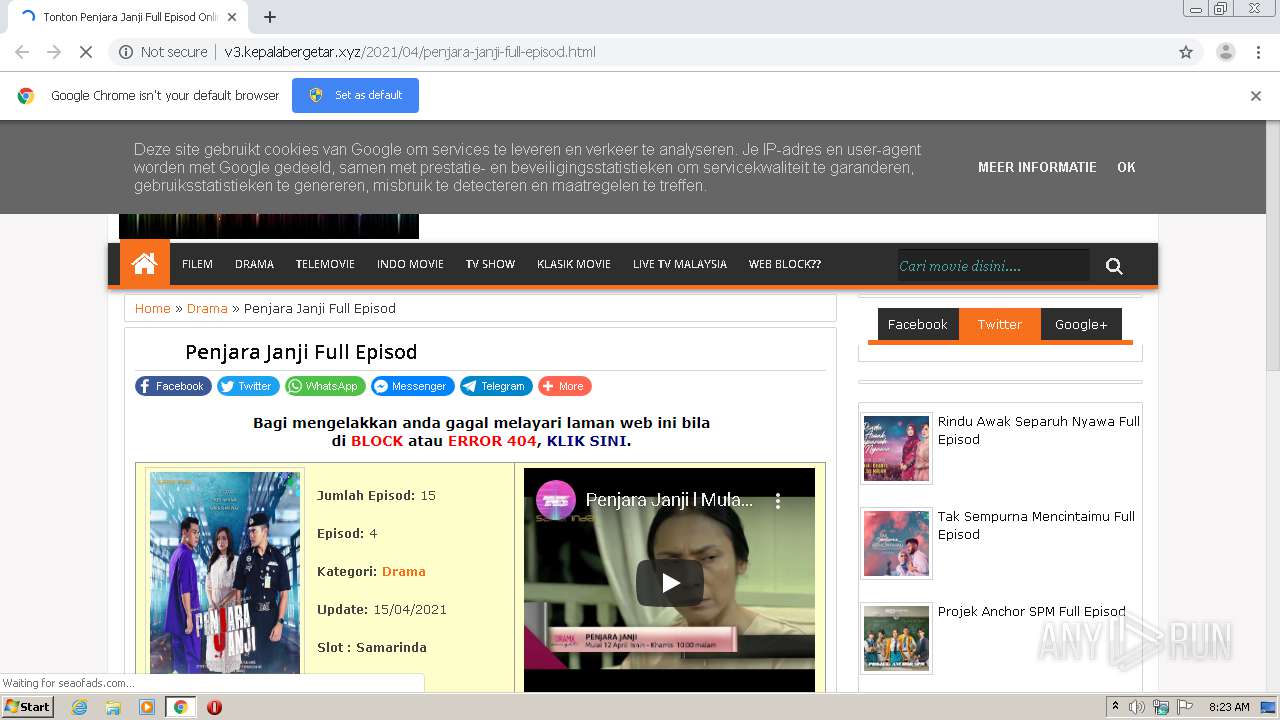The height and width of the screenshot is (720, 1280).
Task: Click the KLIK SINI link
Action: (587, 441)
